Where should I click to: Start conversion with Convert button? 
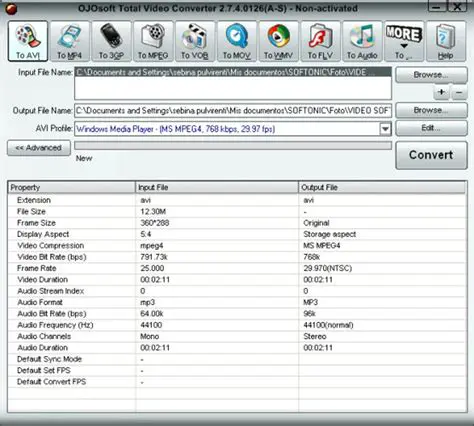pyautogui.click(x=431, y=155)
